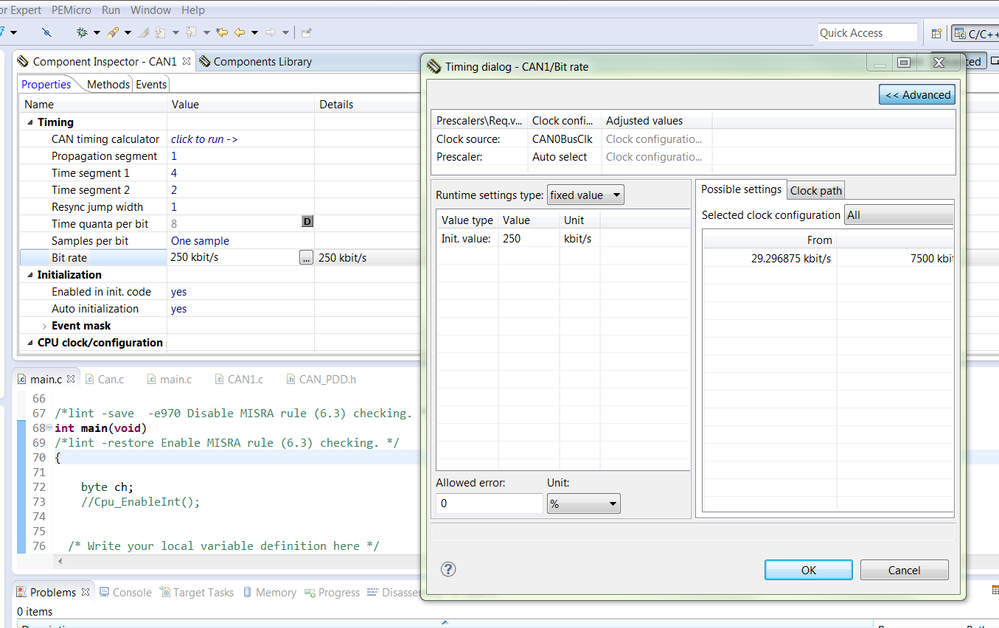Click the Back navigation yellow arrow
This screenshot has width=999, height=628.
240,32
